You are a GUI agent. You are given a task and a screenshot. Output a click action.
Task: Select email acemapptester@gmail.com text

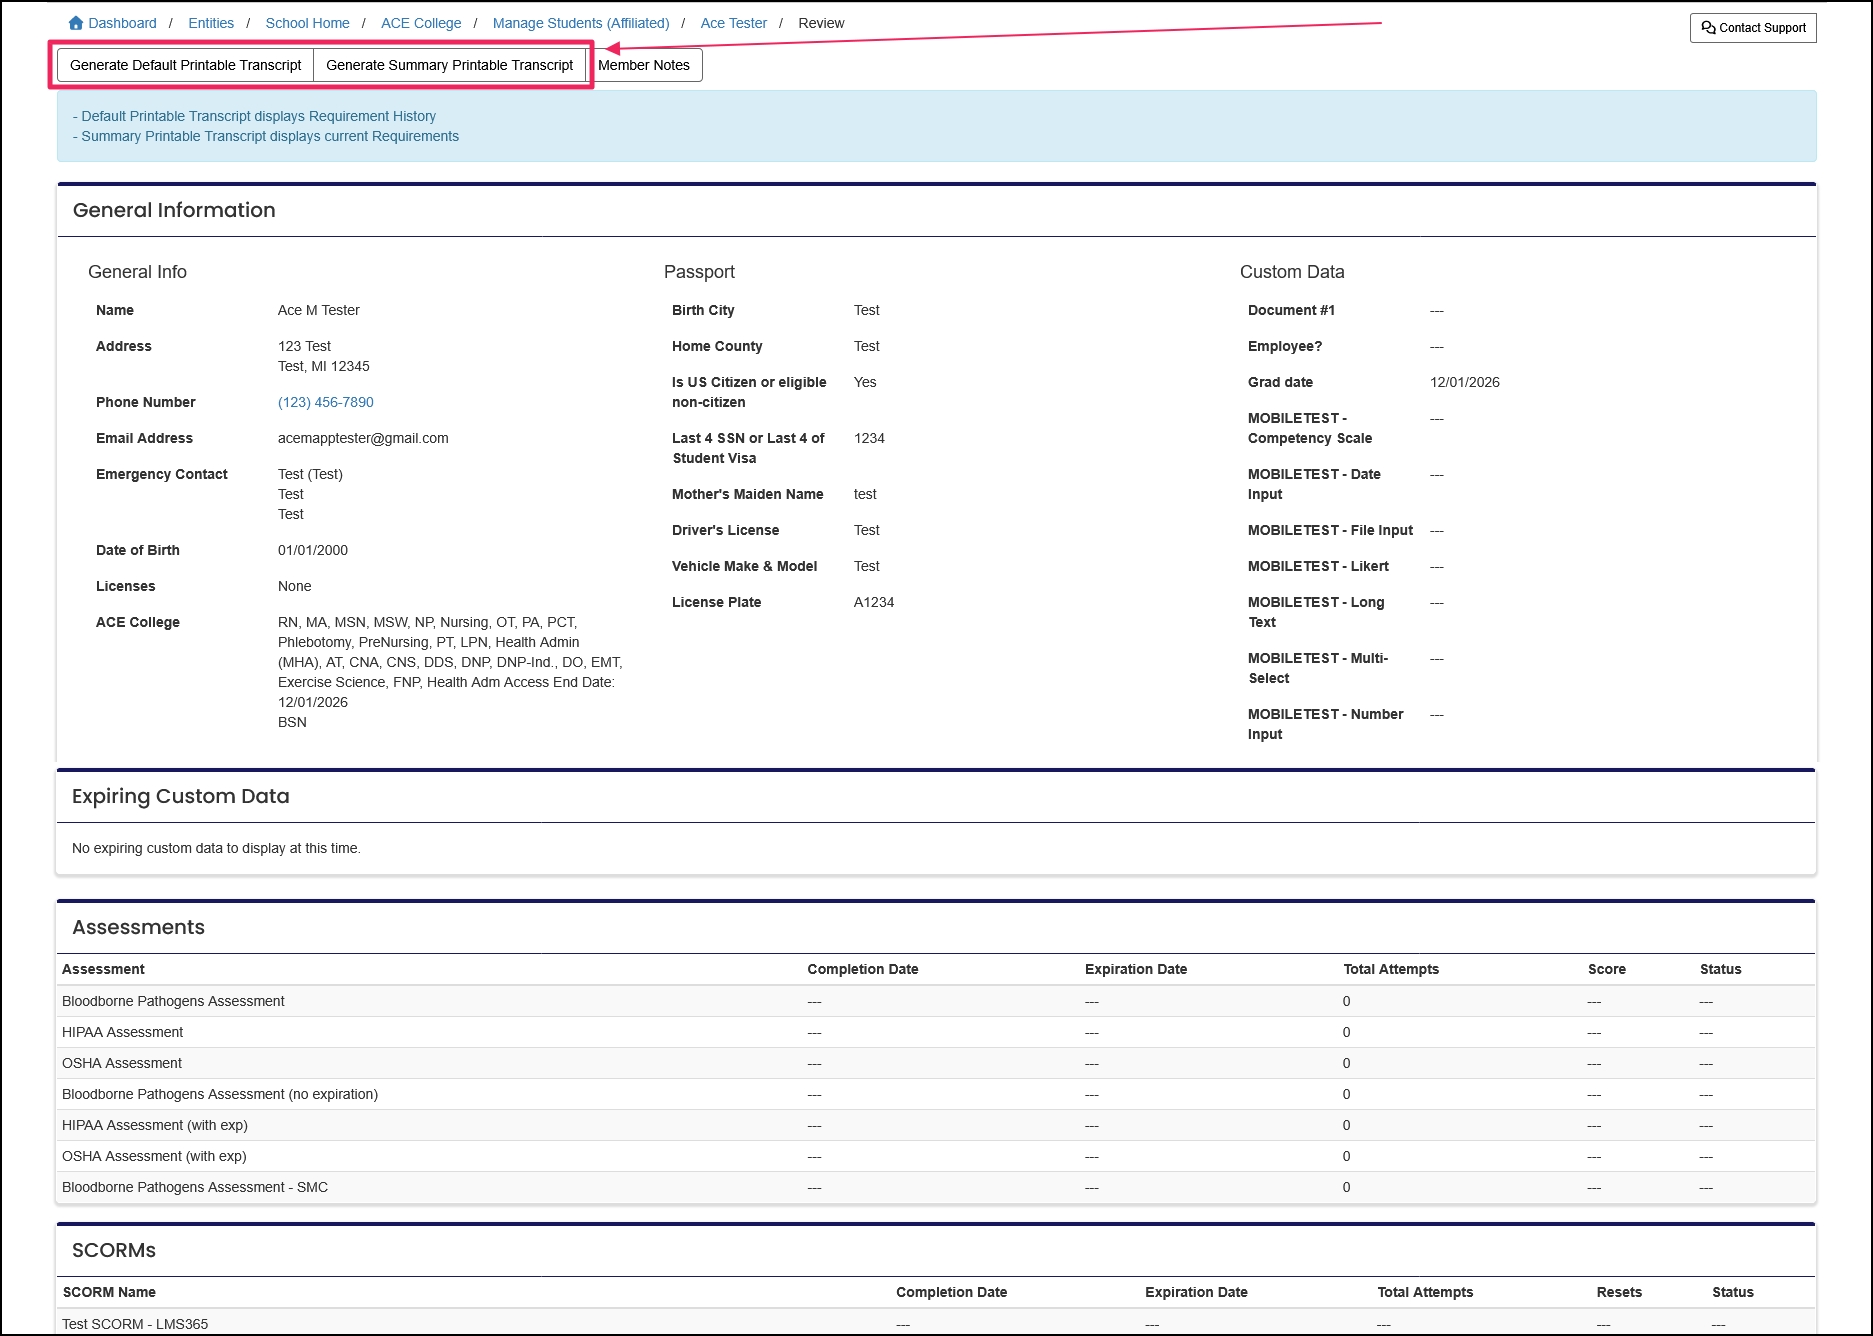(x=363, y=438)
